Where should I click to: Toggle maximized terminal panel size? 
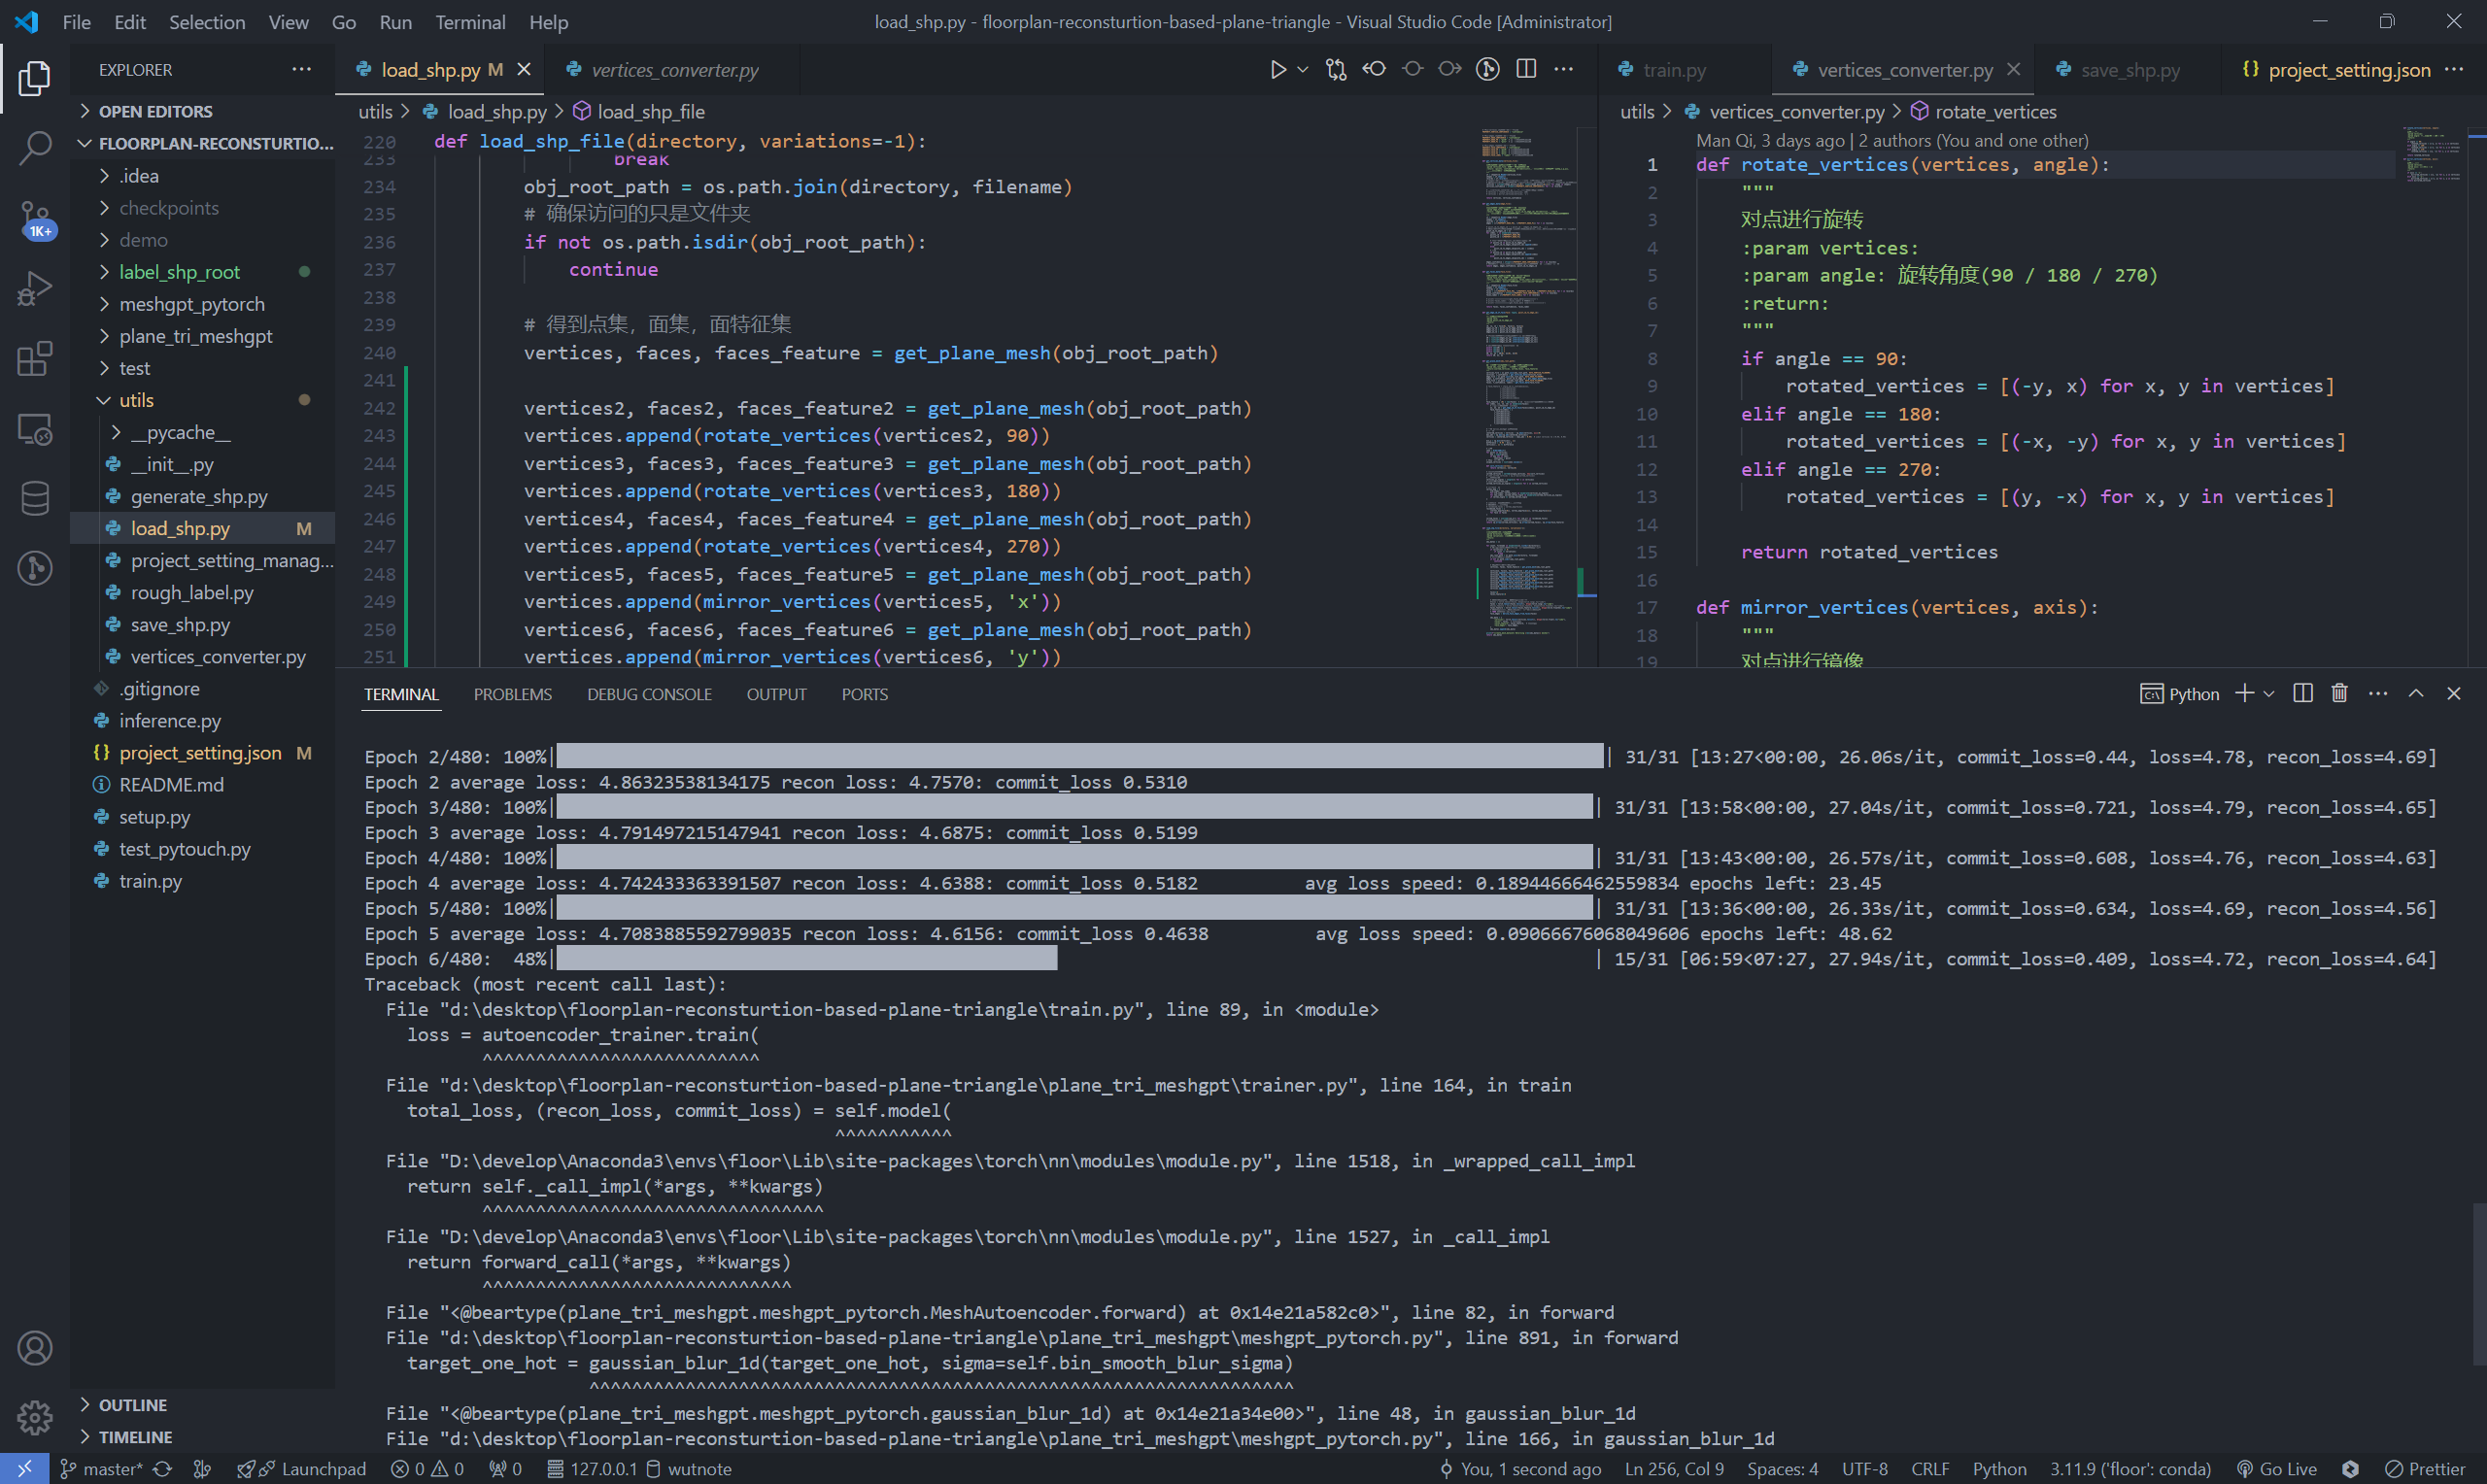pyautogui.click(x=2416, y=693)
